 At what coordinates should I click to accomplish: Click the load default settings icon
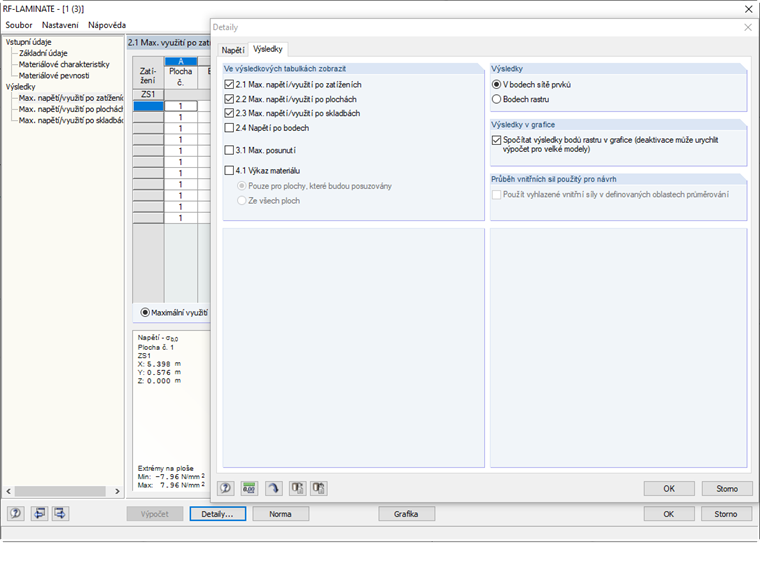click(298, 488)
